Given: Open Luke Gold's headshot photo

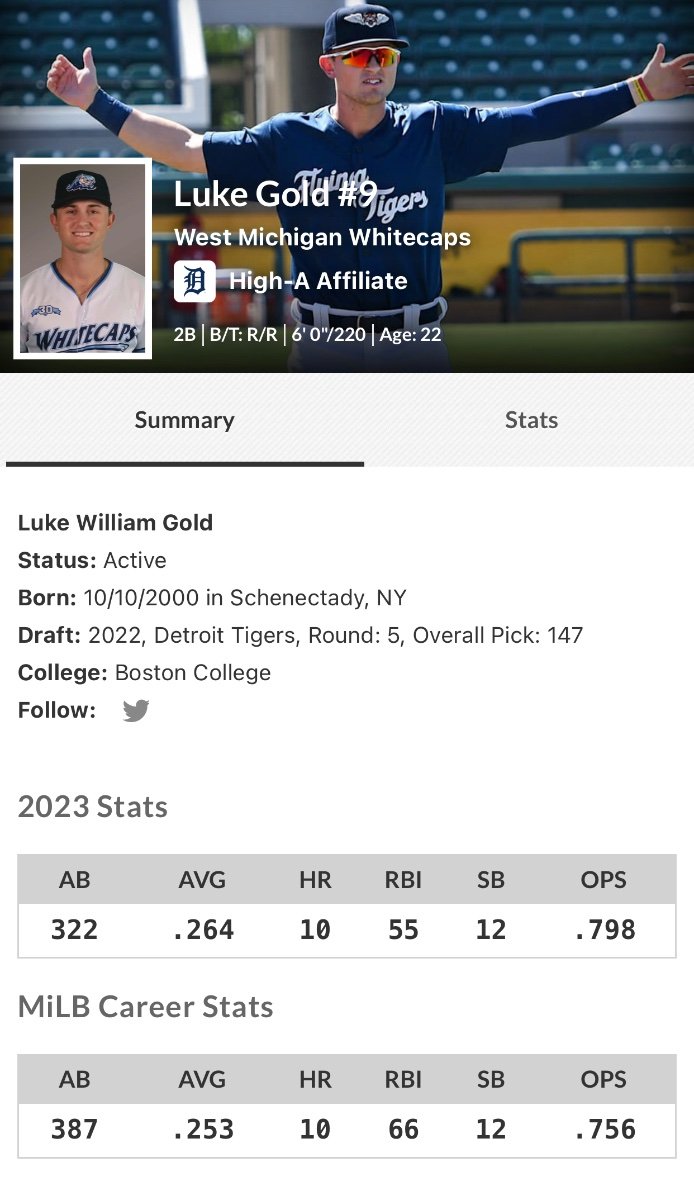Looking at the screenshot, I should coord(83,258).
